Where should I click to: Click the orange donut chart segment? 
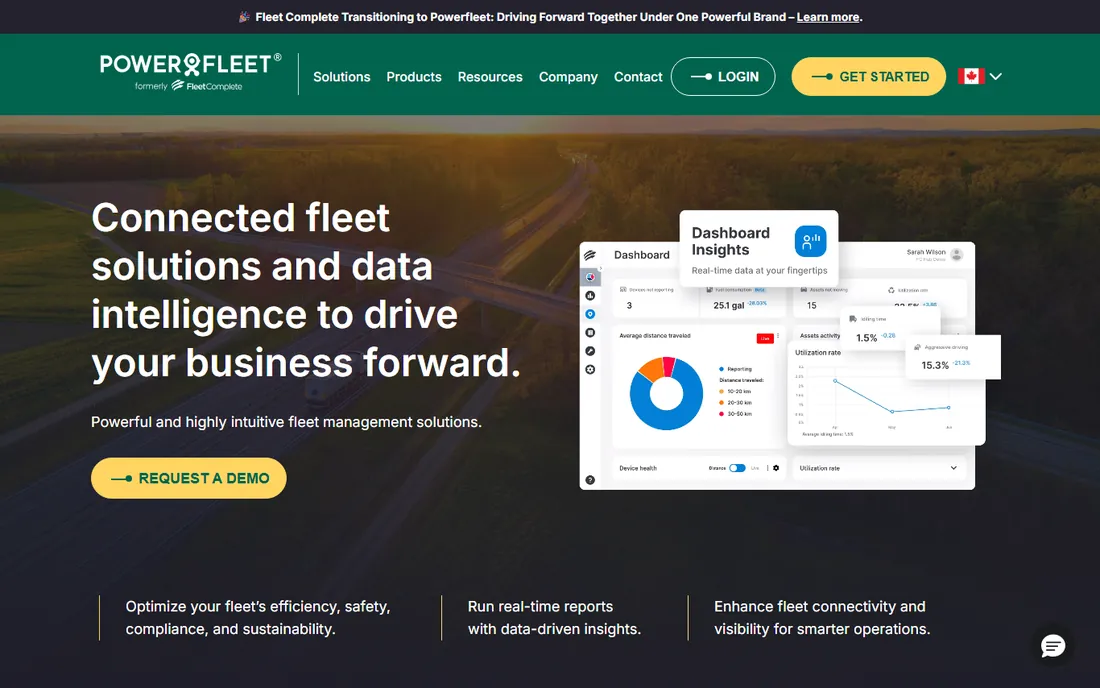pos(652,370)
